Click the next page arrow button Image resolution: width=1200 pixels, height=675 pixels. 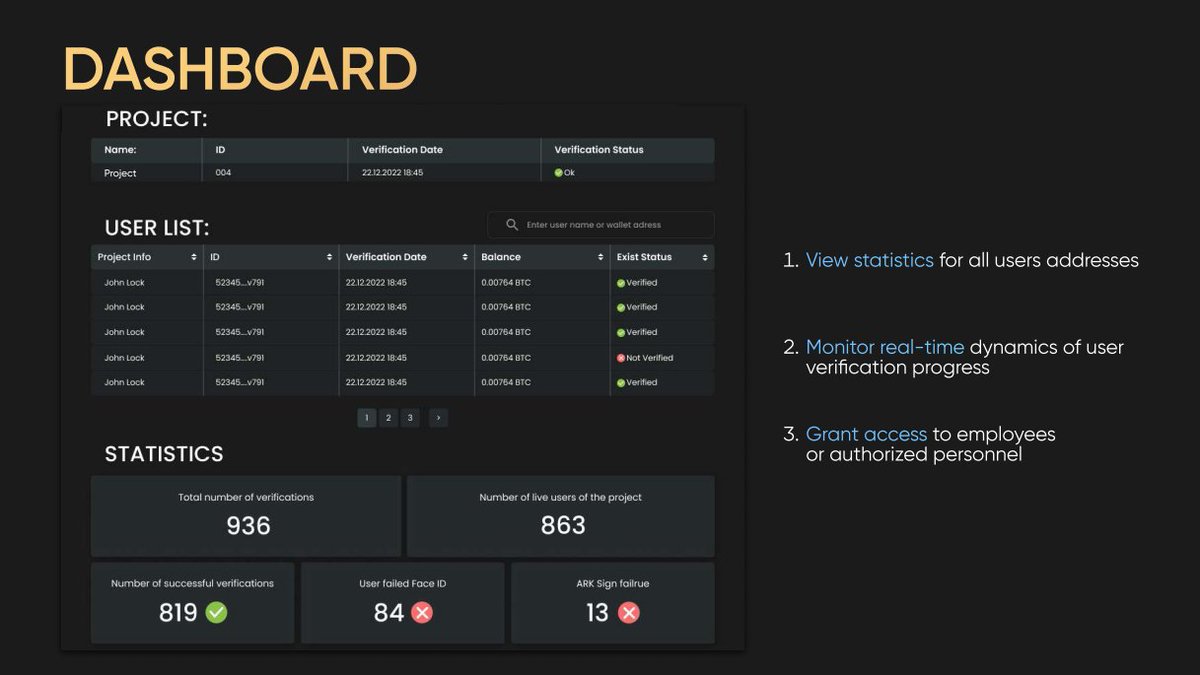tap(438, 418)
